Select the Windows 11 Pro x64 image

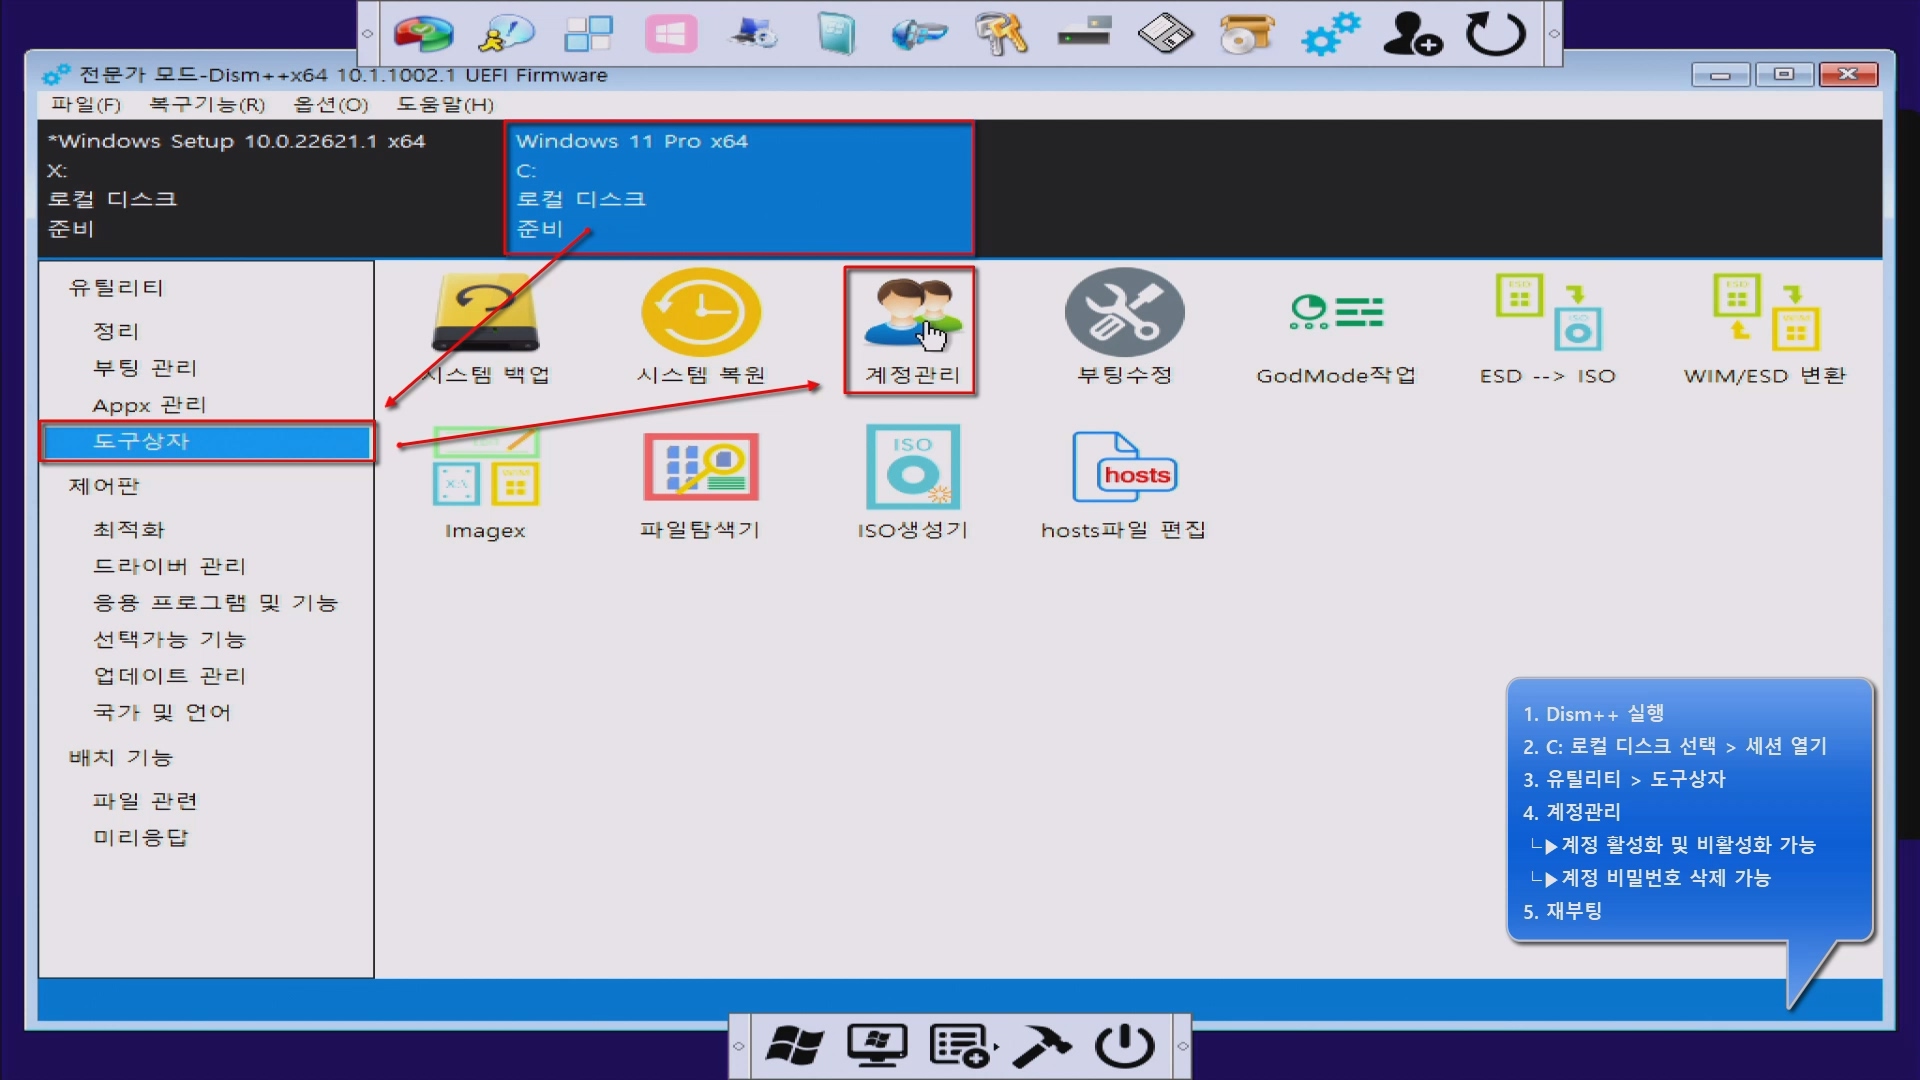[739, 187]
